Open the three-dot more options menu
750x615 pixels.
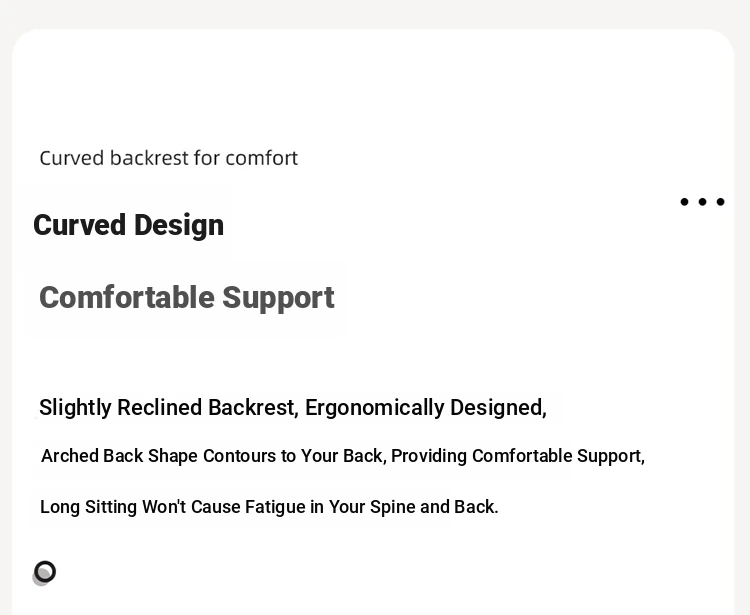point(702,202)
